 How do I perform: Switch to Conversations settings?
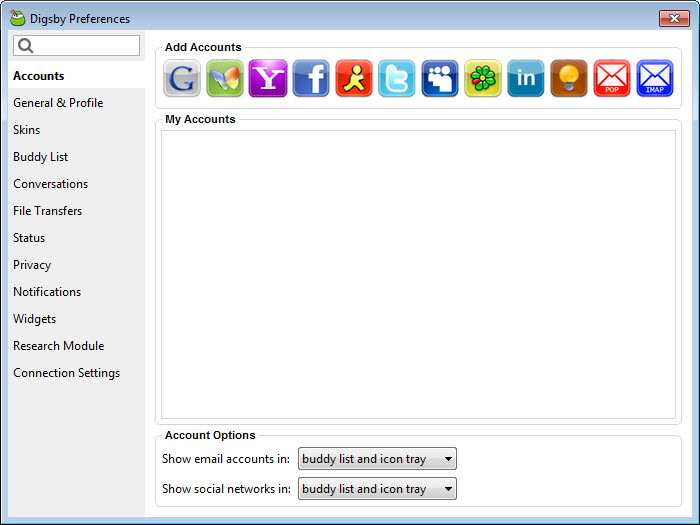tap(76, 184)
